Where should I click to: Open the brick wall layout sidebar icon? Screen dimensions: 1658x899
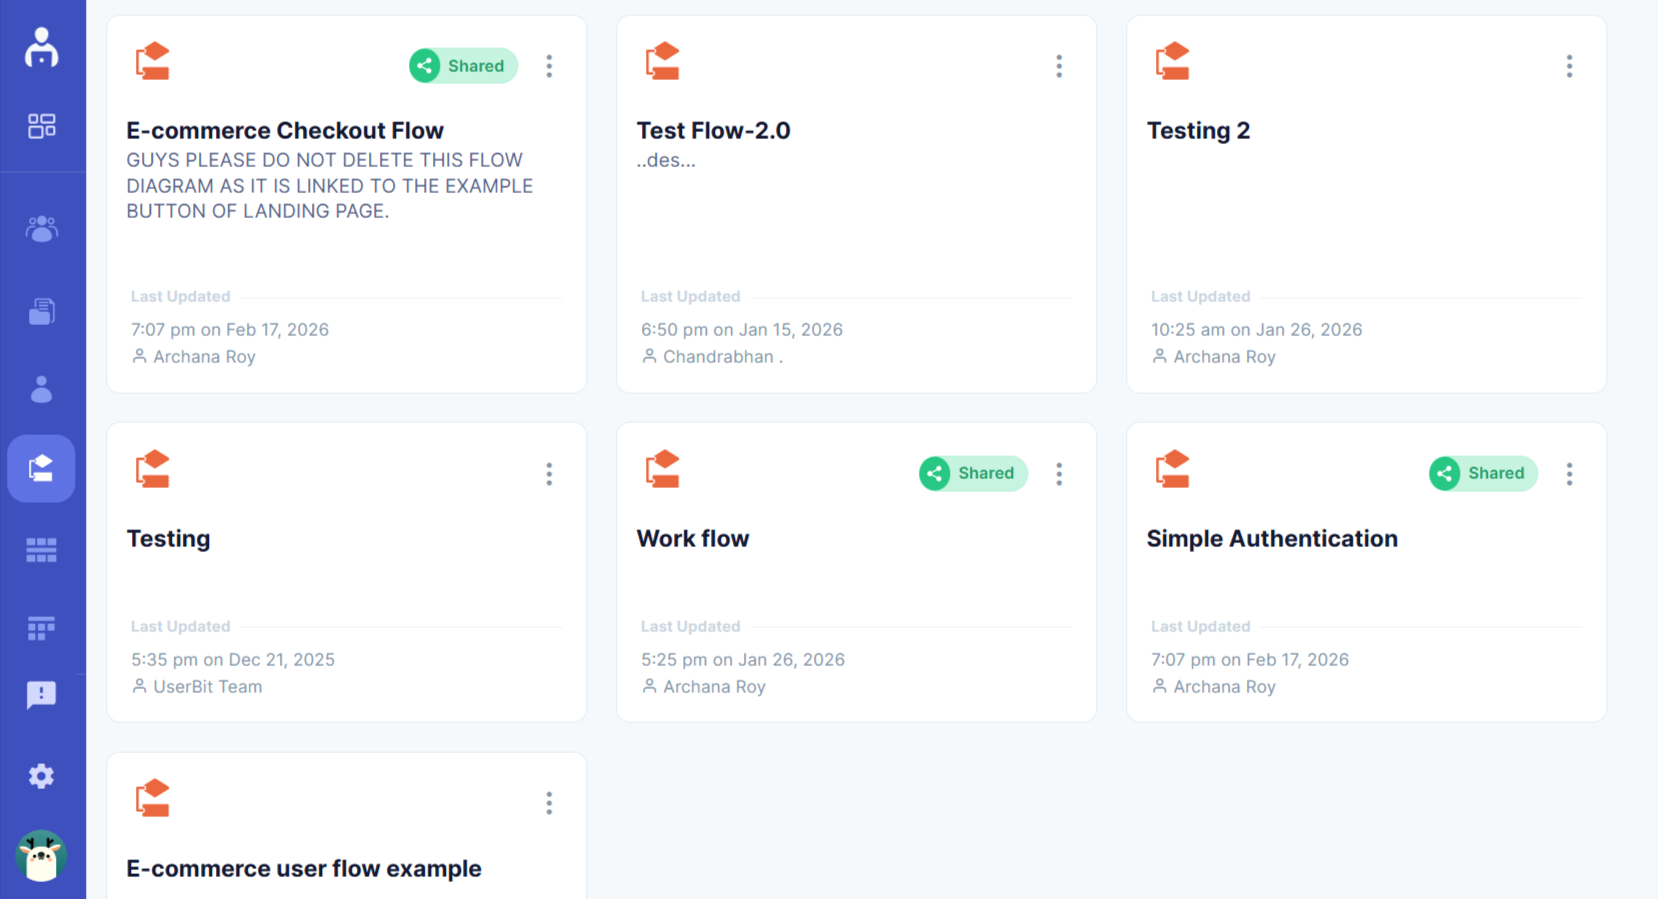41,550
